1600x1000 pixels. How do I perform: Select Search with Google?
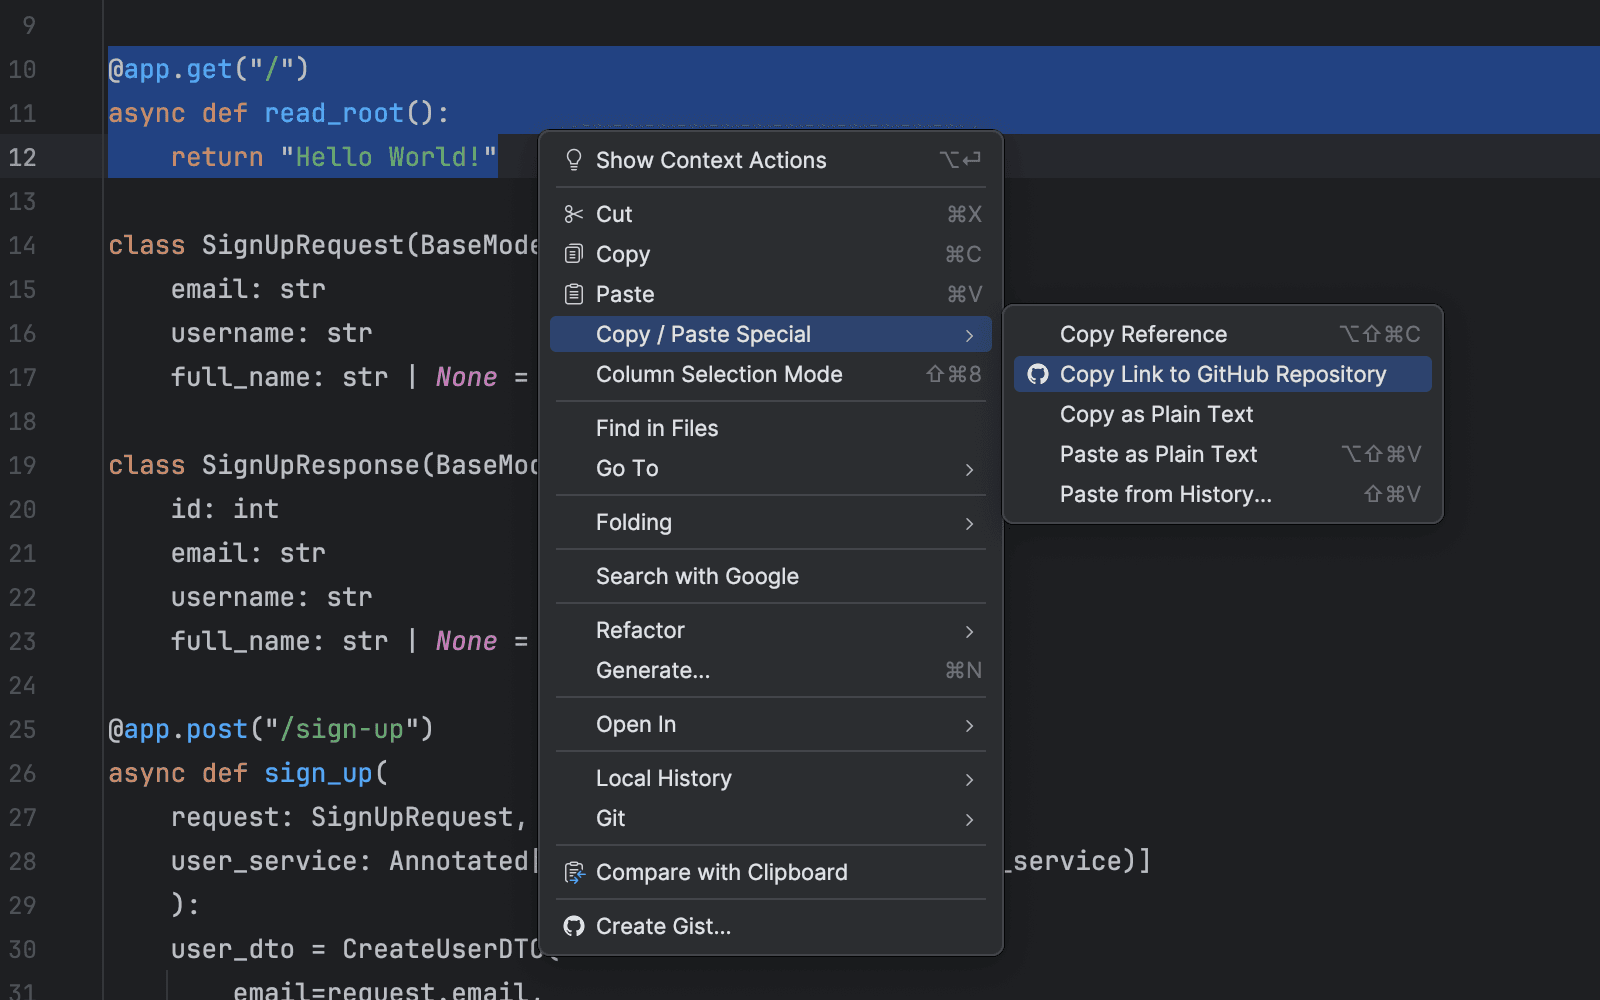[x=697, y=576]
